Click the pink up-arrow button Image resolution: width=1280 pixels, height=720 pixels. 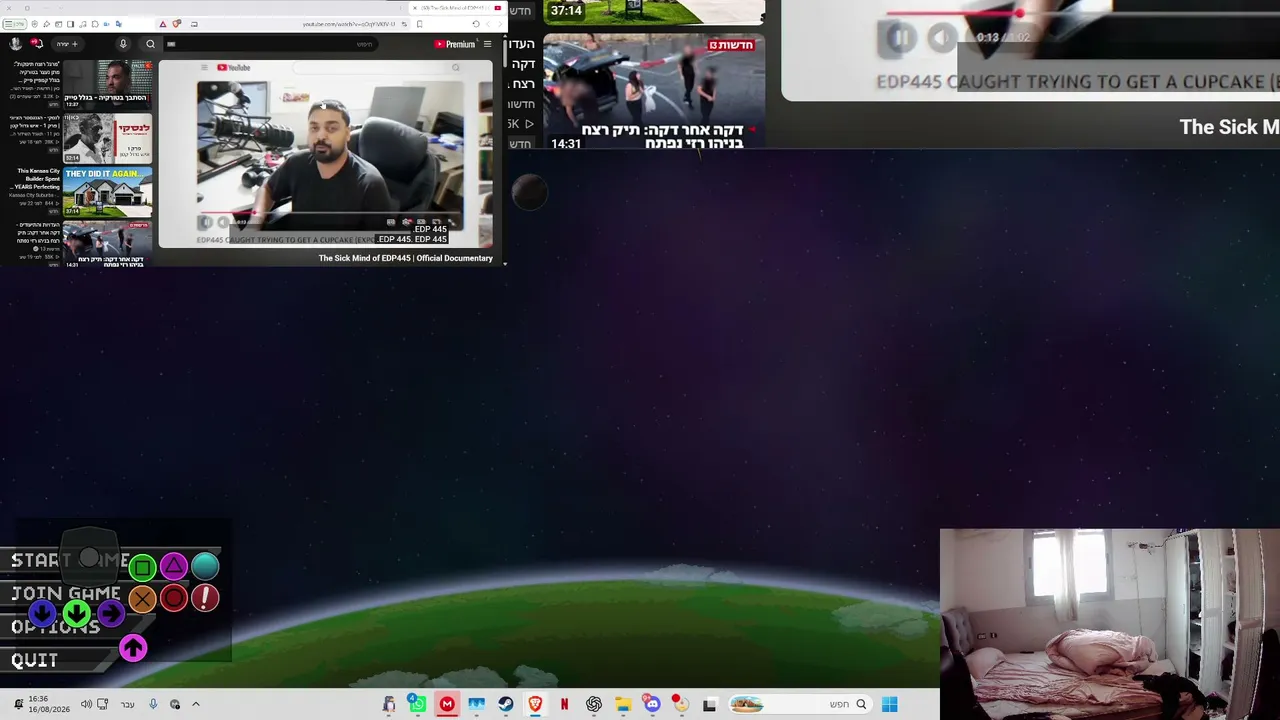click(133, 648)
